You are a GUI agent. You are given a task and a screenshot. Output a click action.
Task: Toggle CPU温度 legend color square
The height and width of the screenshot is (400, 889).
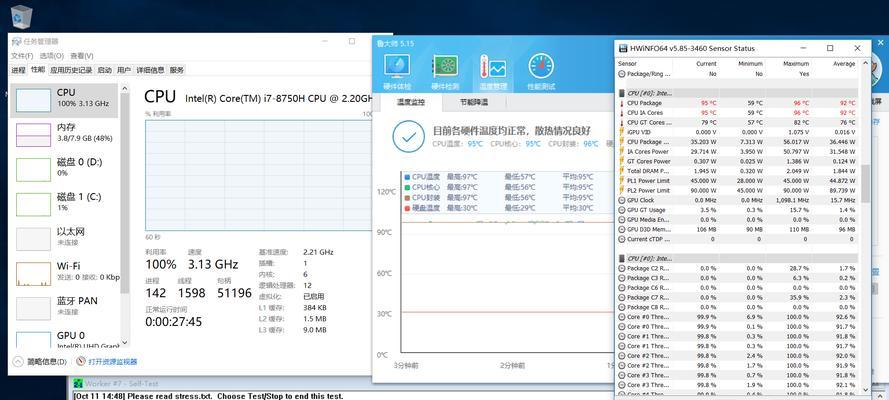pos(407,177)
